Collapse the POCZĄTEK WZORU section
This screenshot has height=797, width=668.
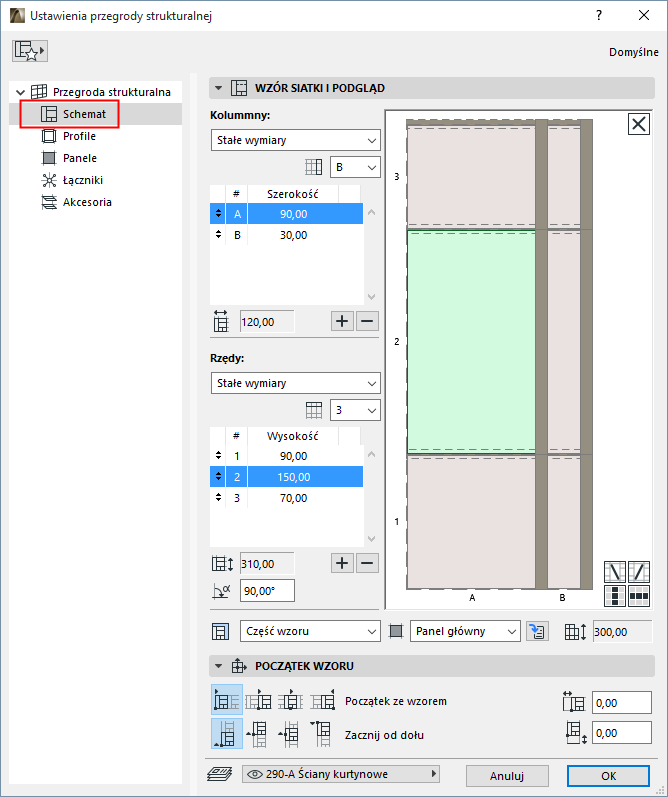pyautogui.click(x=219, y=666)
